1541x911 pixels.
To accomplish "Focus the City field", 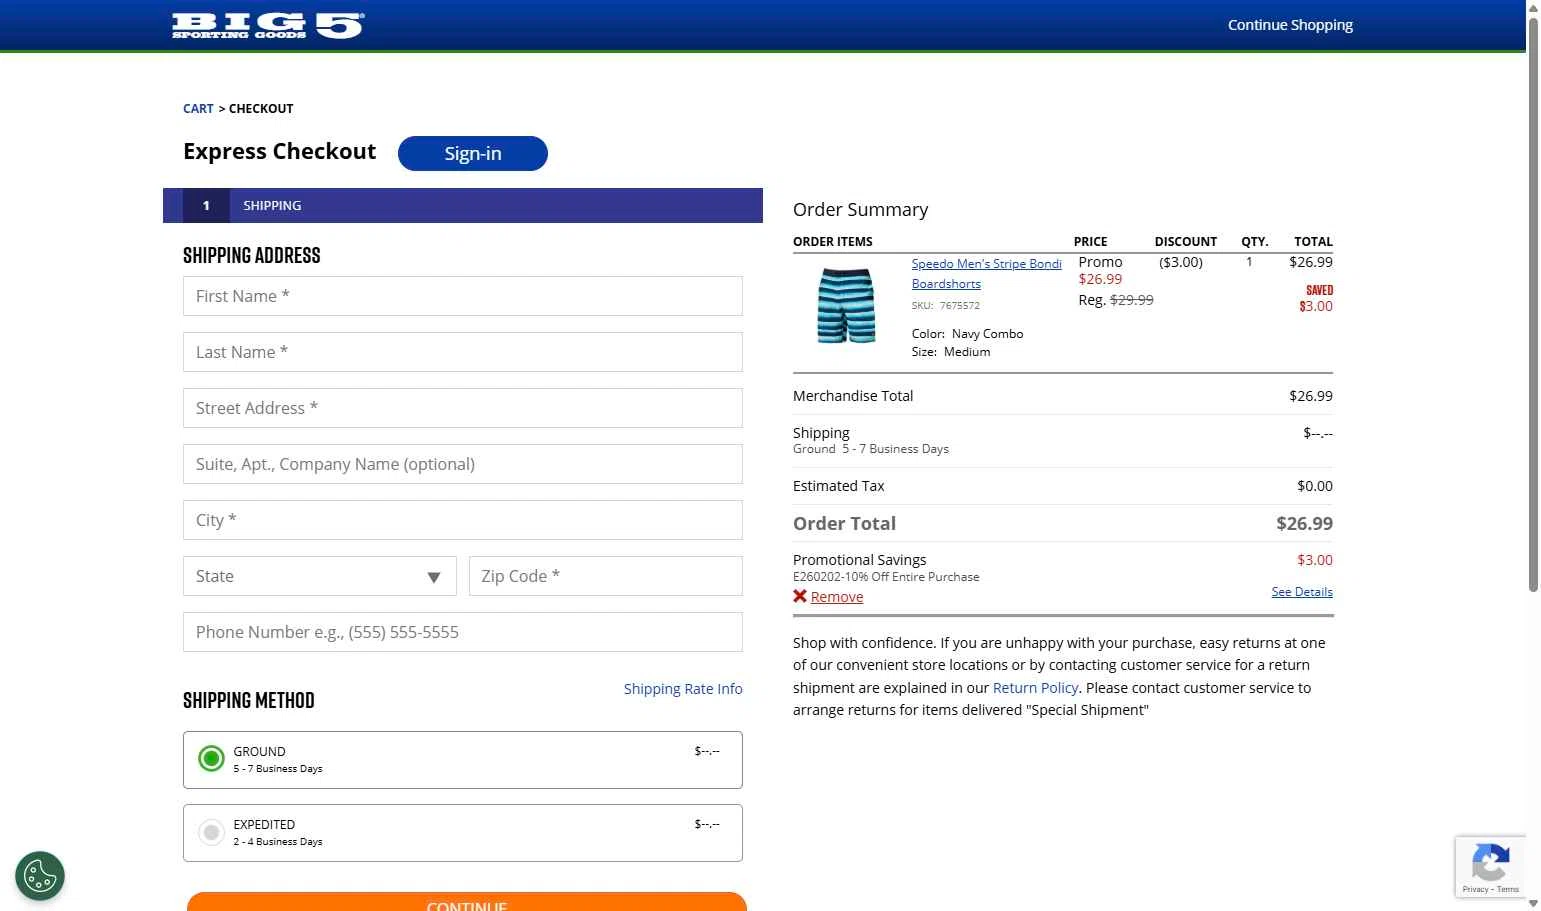I will coord(463,520).
